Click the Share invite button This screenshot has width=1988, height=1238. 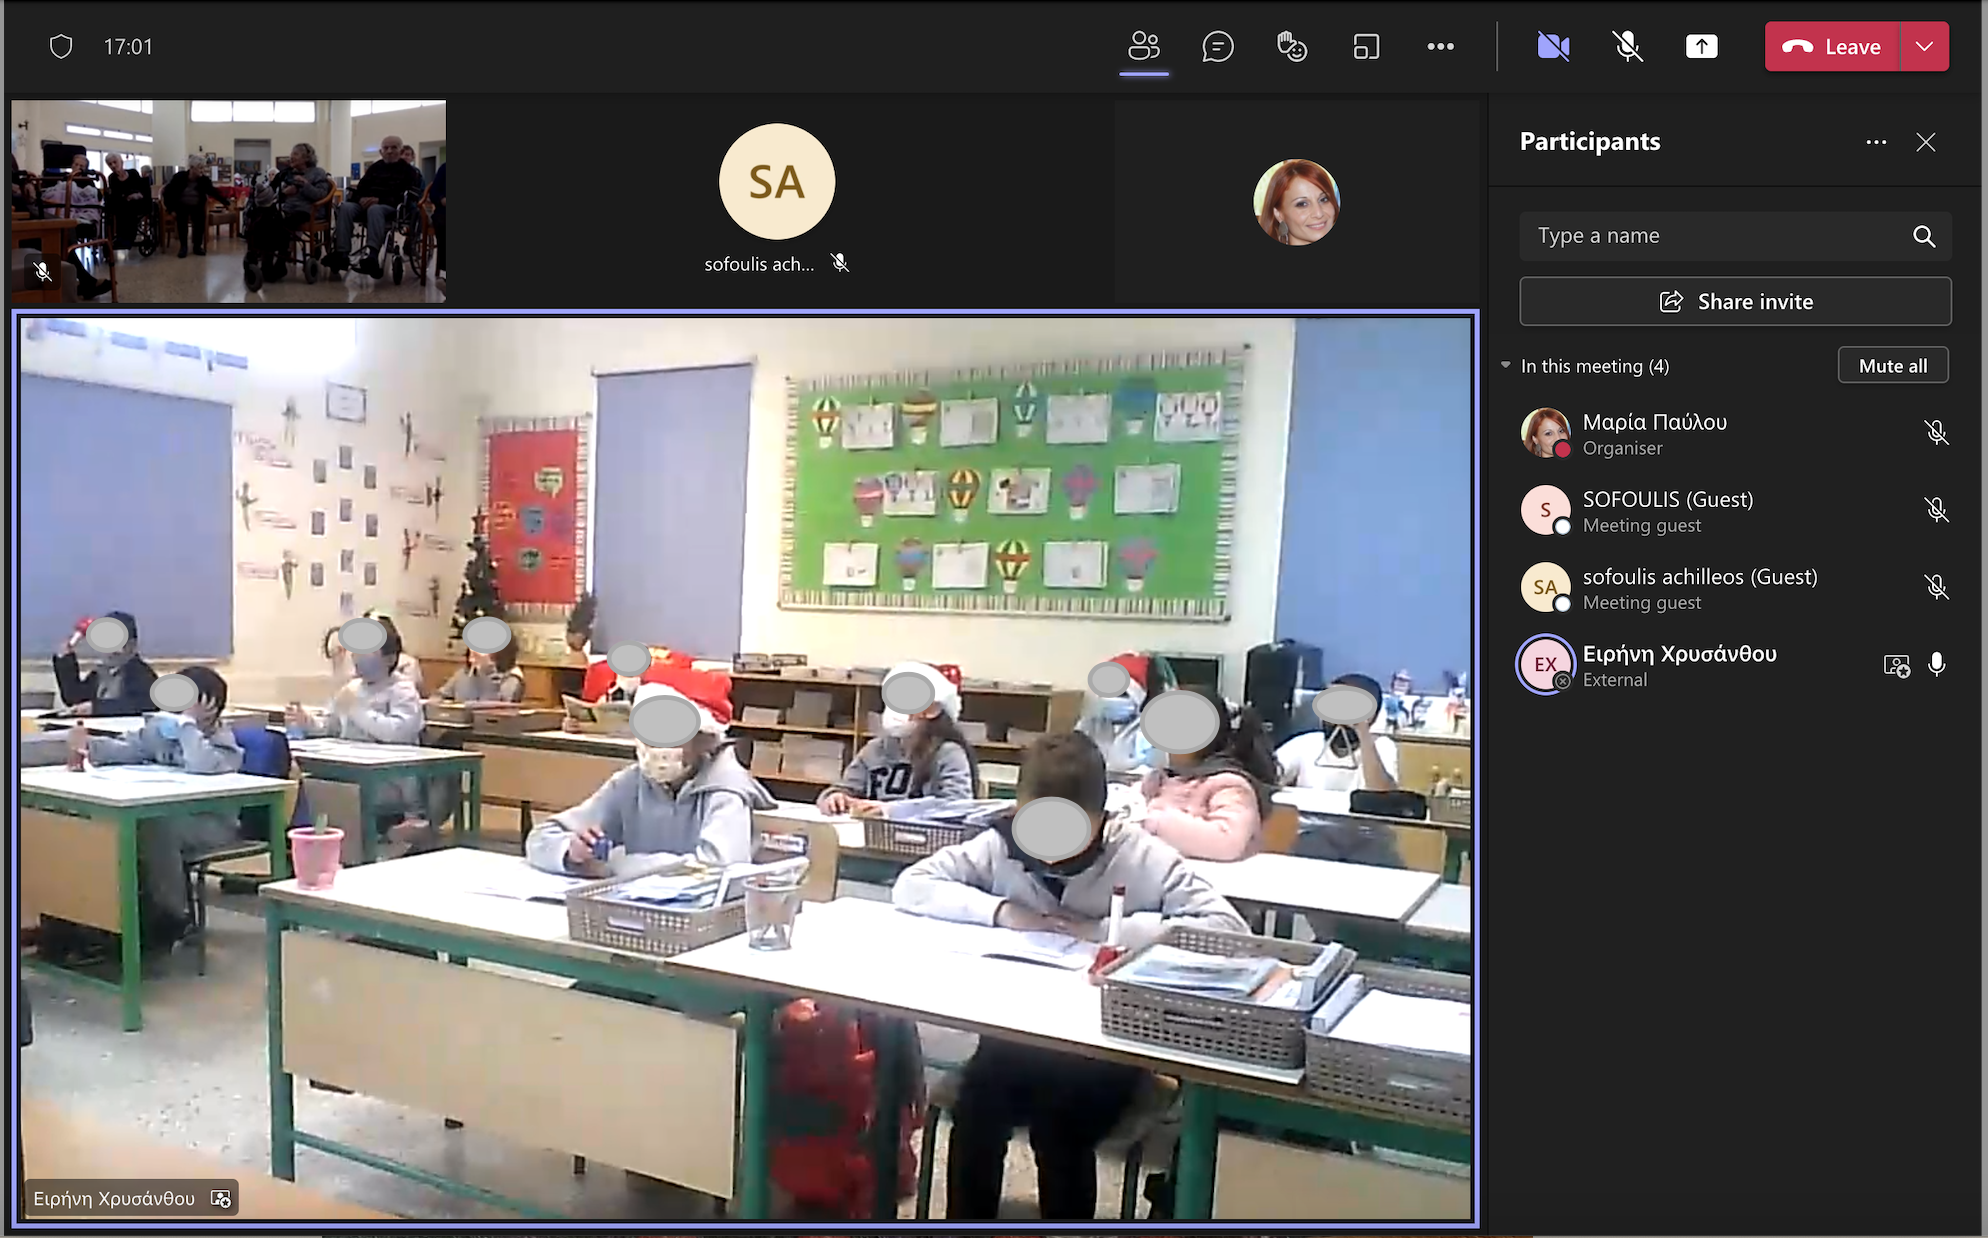click(1735, 301)
